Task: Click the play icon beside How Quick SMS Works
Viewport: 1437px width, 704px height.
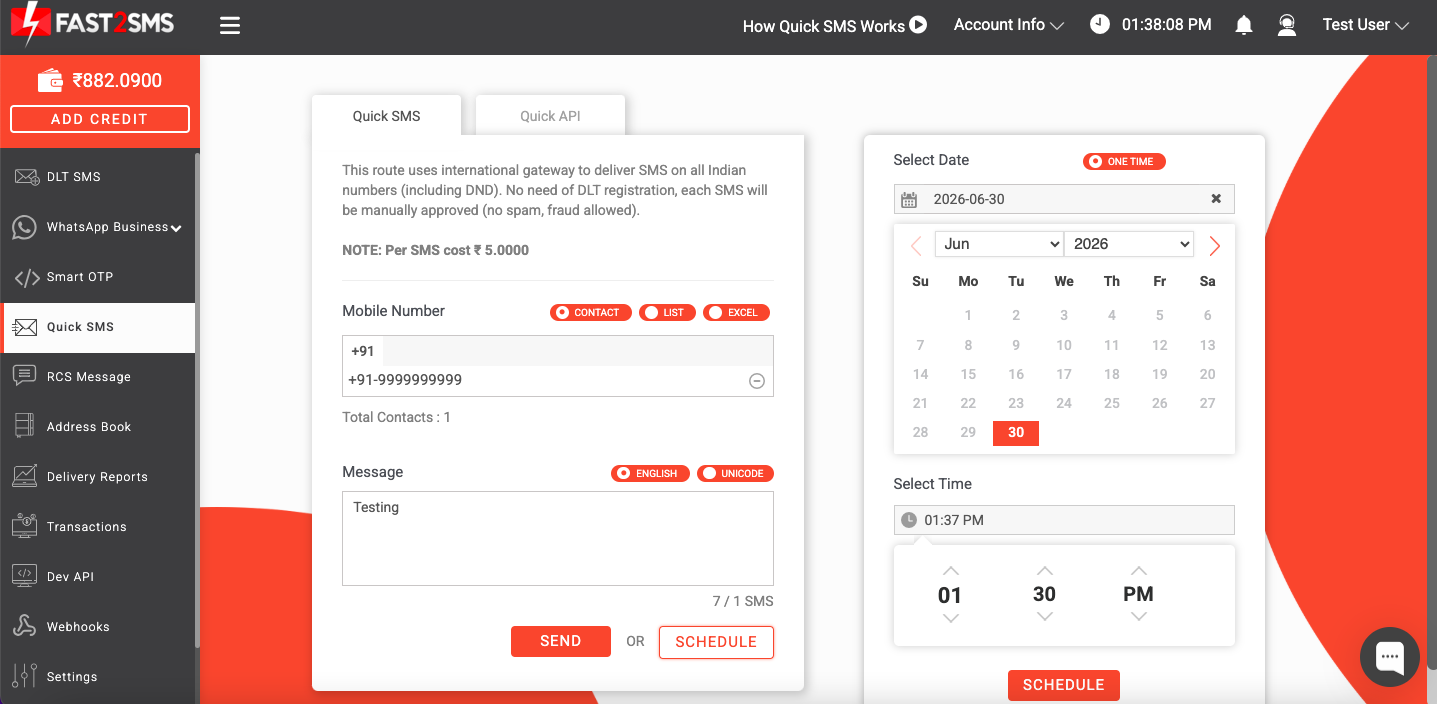Action: click(x=918, y=25)
